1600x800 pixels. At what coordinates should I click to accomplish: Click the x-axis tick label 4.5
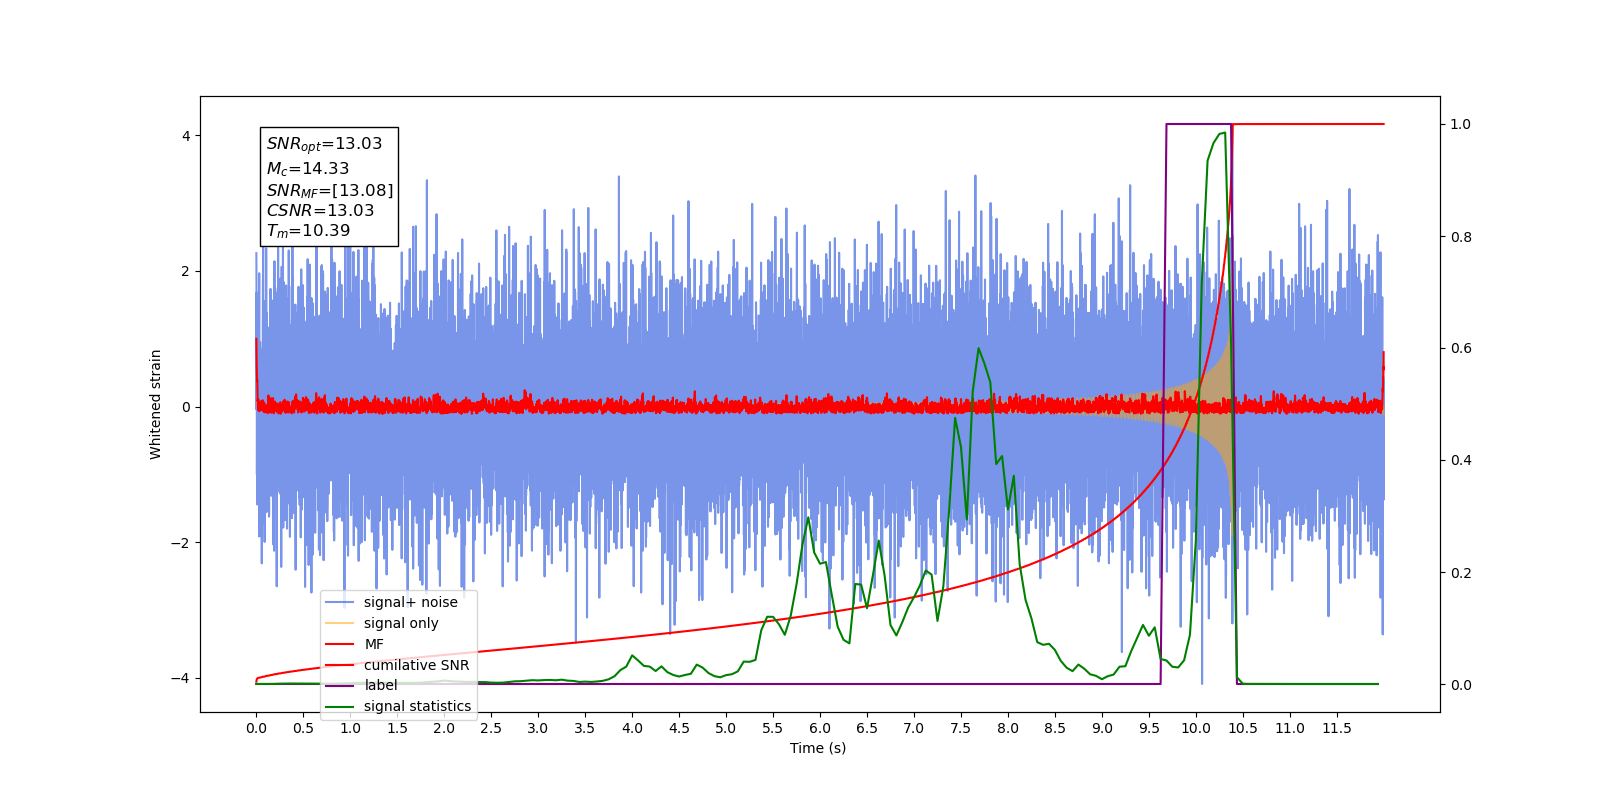679,728
